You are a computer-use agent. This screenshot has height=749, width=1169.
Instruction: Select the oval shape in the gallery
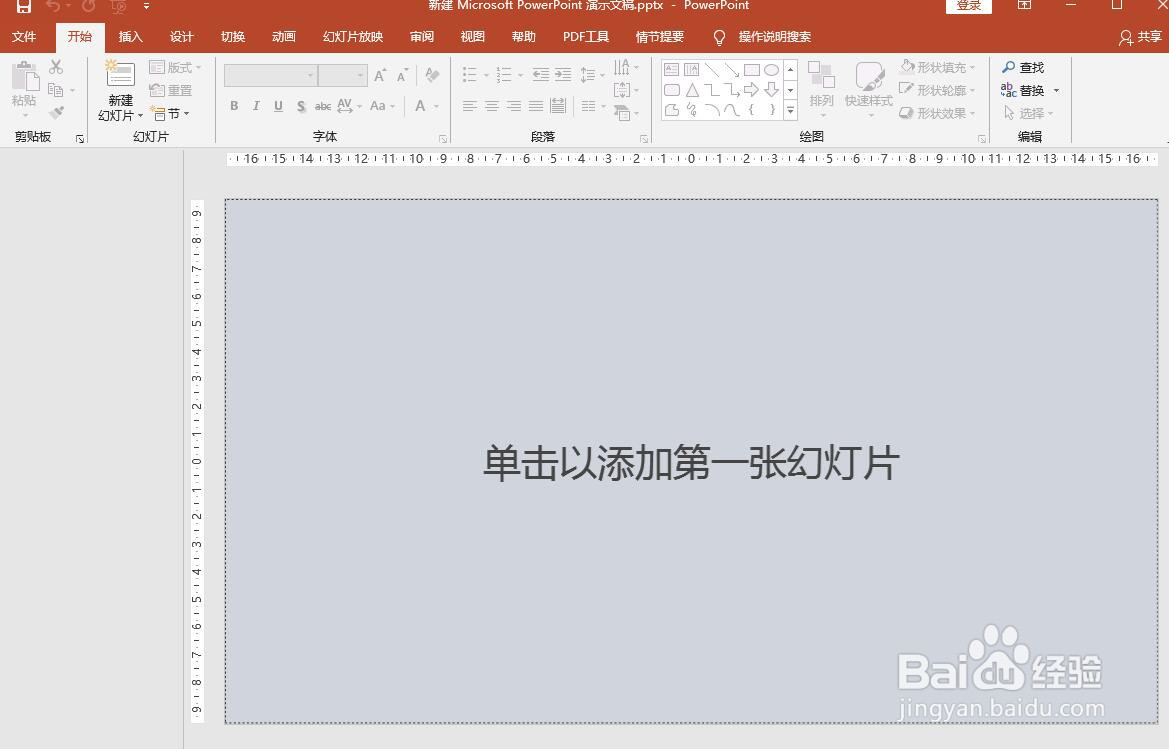772,70
